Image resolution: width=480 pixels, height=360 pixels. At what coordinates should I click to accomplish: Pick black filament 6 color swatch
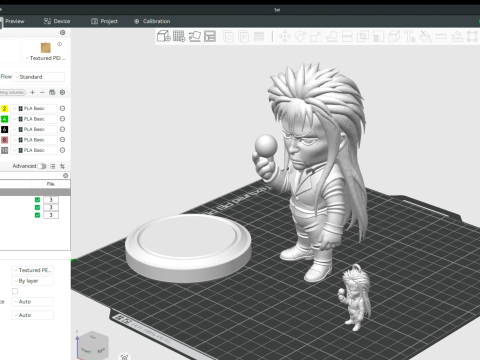[x=4, y=129]
